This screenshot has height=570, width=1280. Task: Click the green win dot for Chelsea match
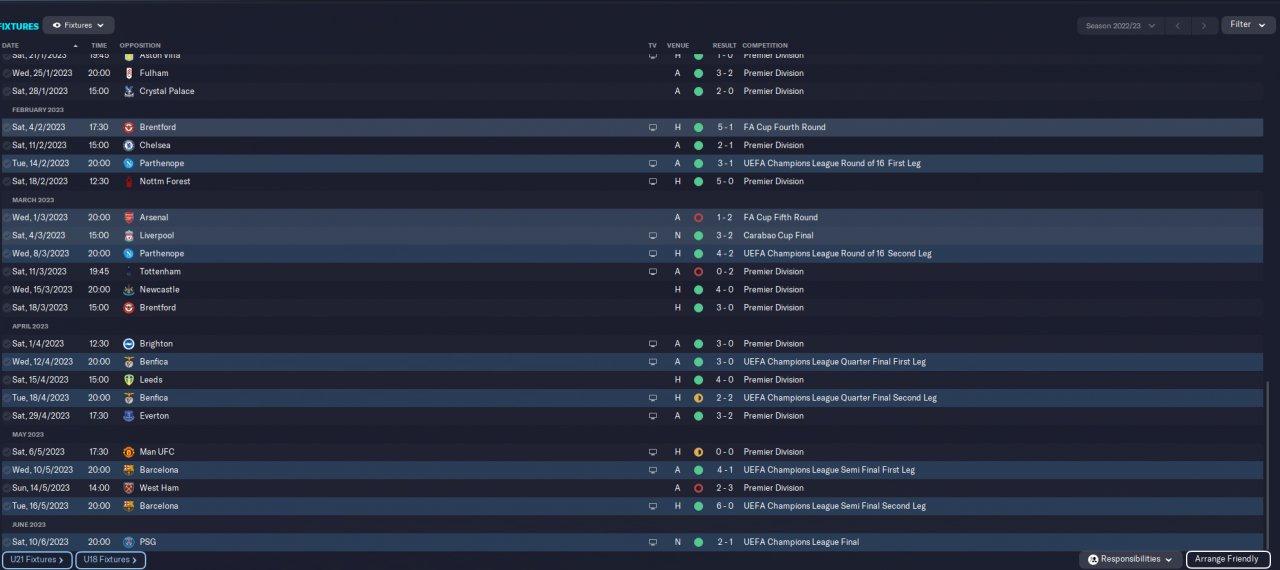tap(698, 145)
